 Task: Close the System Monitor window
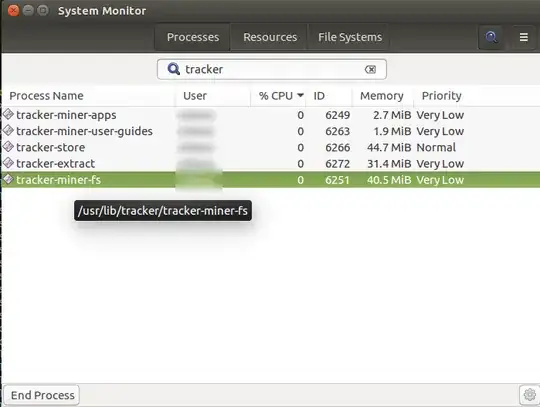coord(13,10)
